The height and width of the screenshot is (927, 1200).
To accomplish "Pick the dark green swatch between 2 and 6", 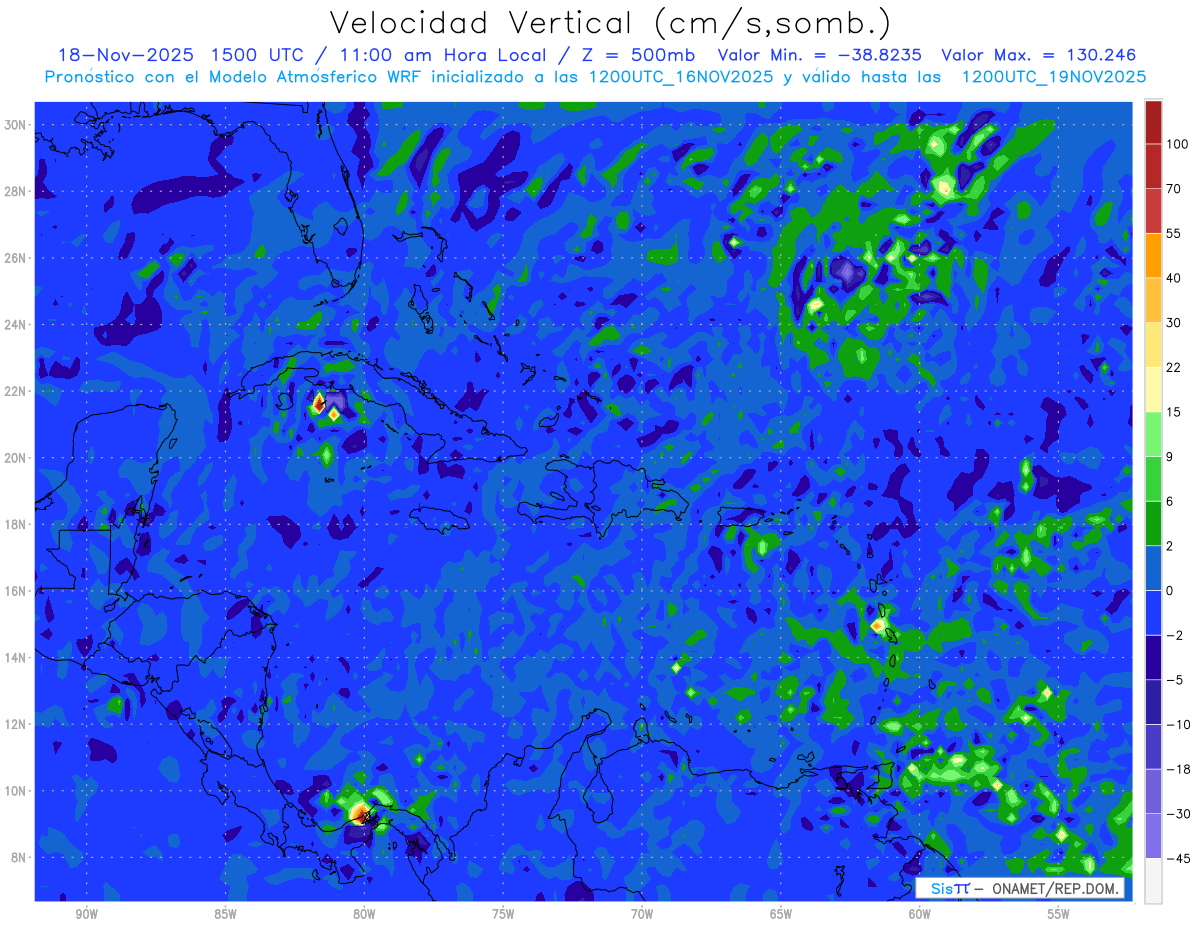I will [x=1153, y=523].
